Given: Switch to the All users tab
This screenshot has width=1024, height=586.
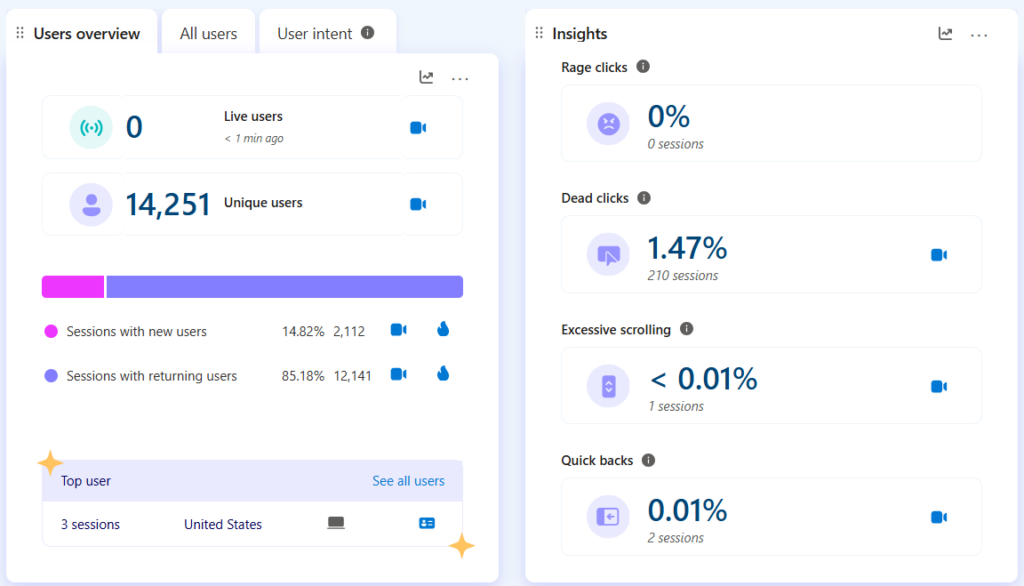Looking at the screenshot, I should tap(208, 34).
